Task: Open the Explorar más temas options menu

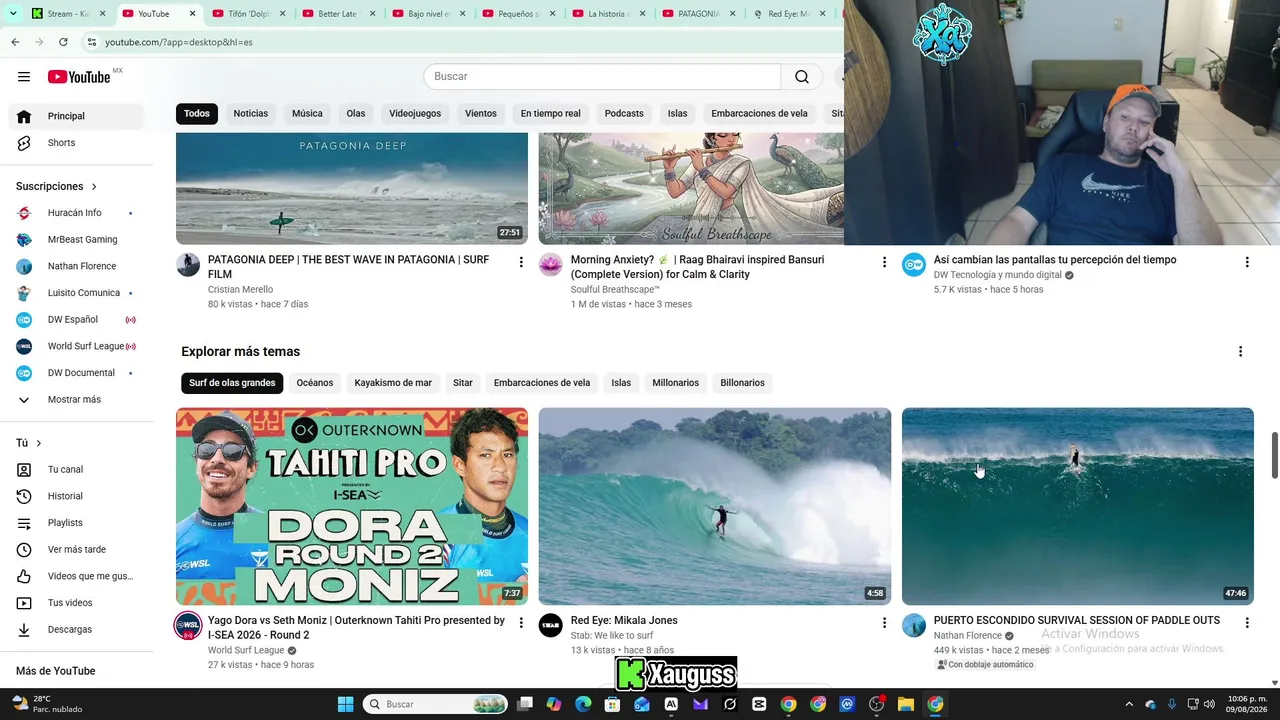Action: (1240, 352)
